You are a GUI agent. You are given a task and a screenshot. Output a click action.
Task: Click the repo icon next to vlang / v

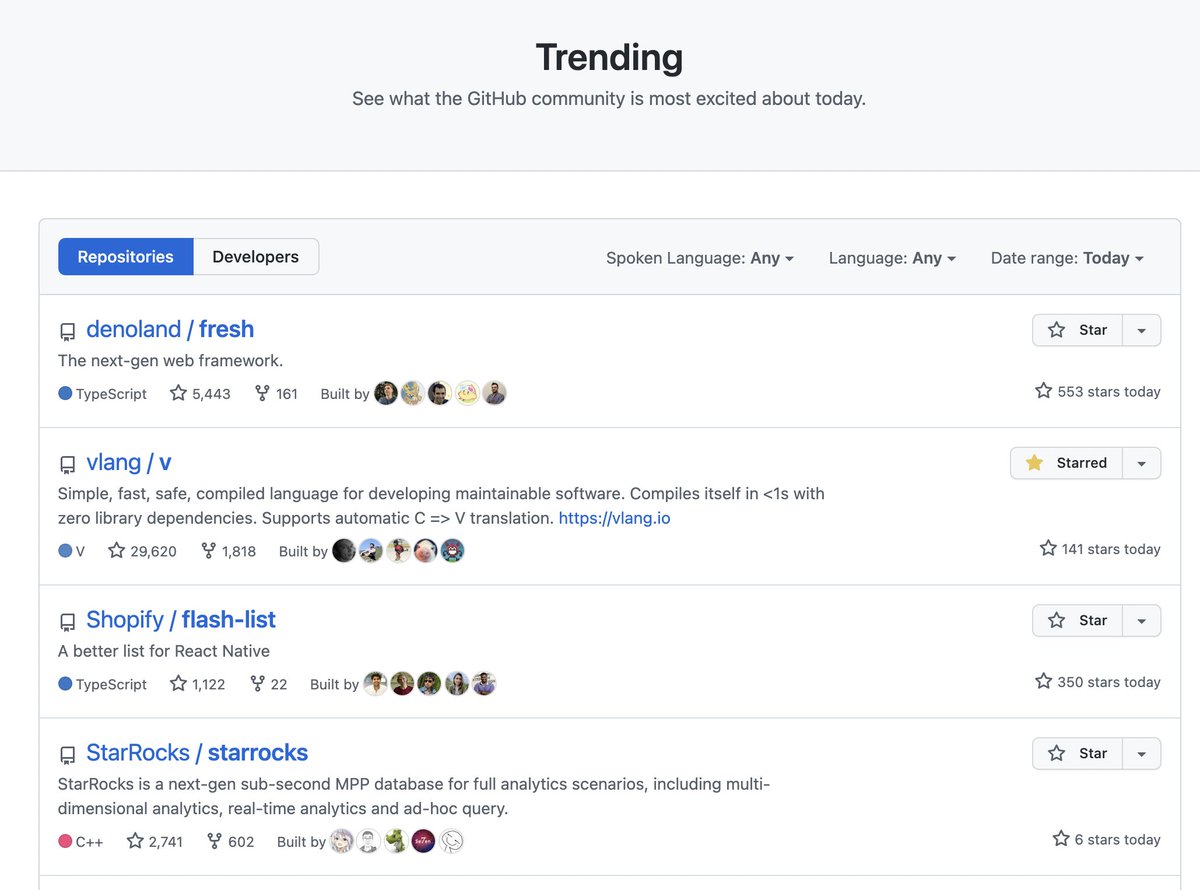pos(67,465)
